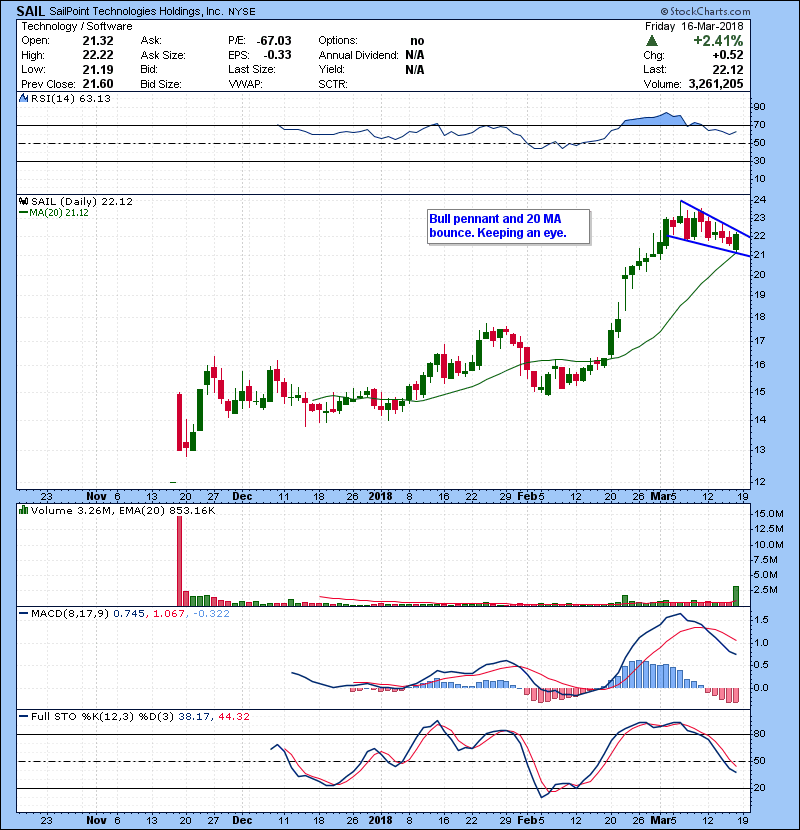Click the MACD signal value 1.067
The image size is (800, 830).
pos(169,614)
